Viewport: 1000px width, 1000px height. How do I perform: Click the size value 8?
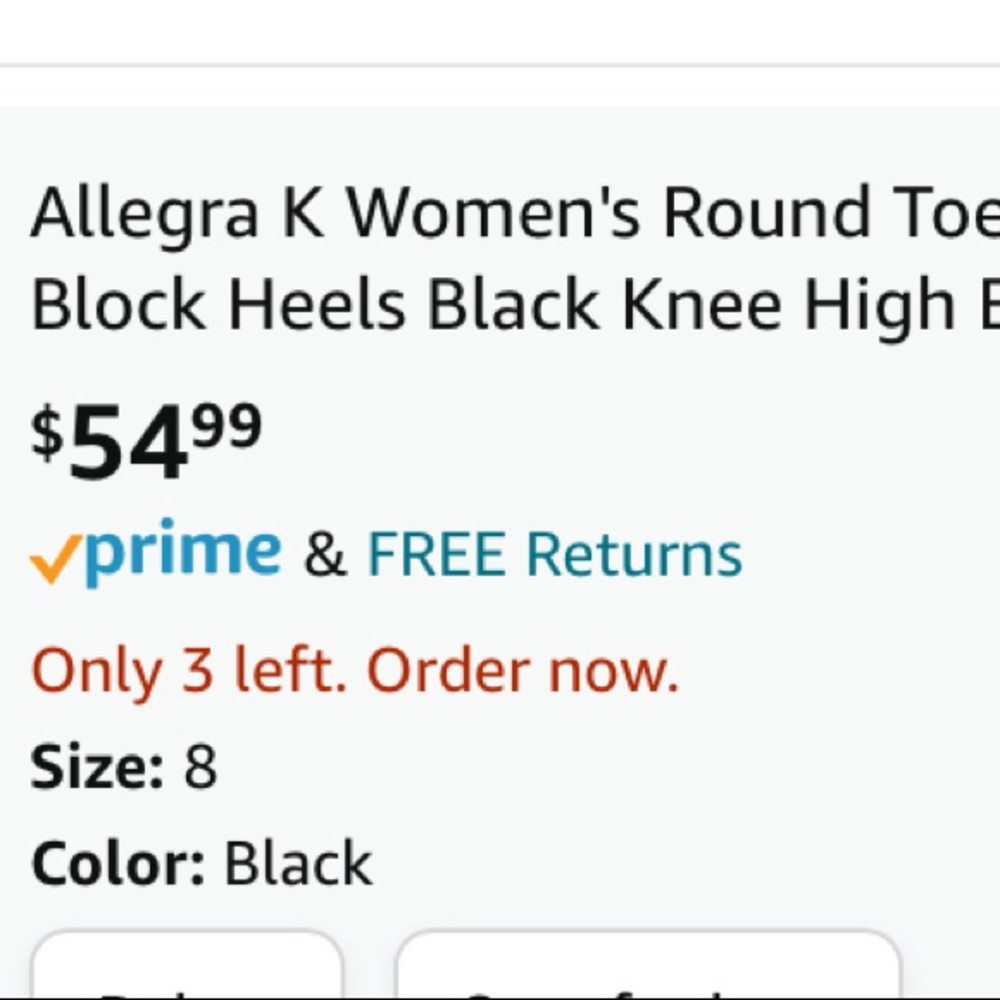(x=200, y=768)
